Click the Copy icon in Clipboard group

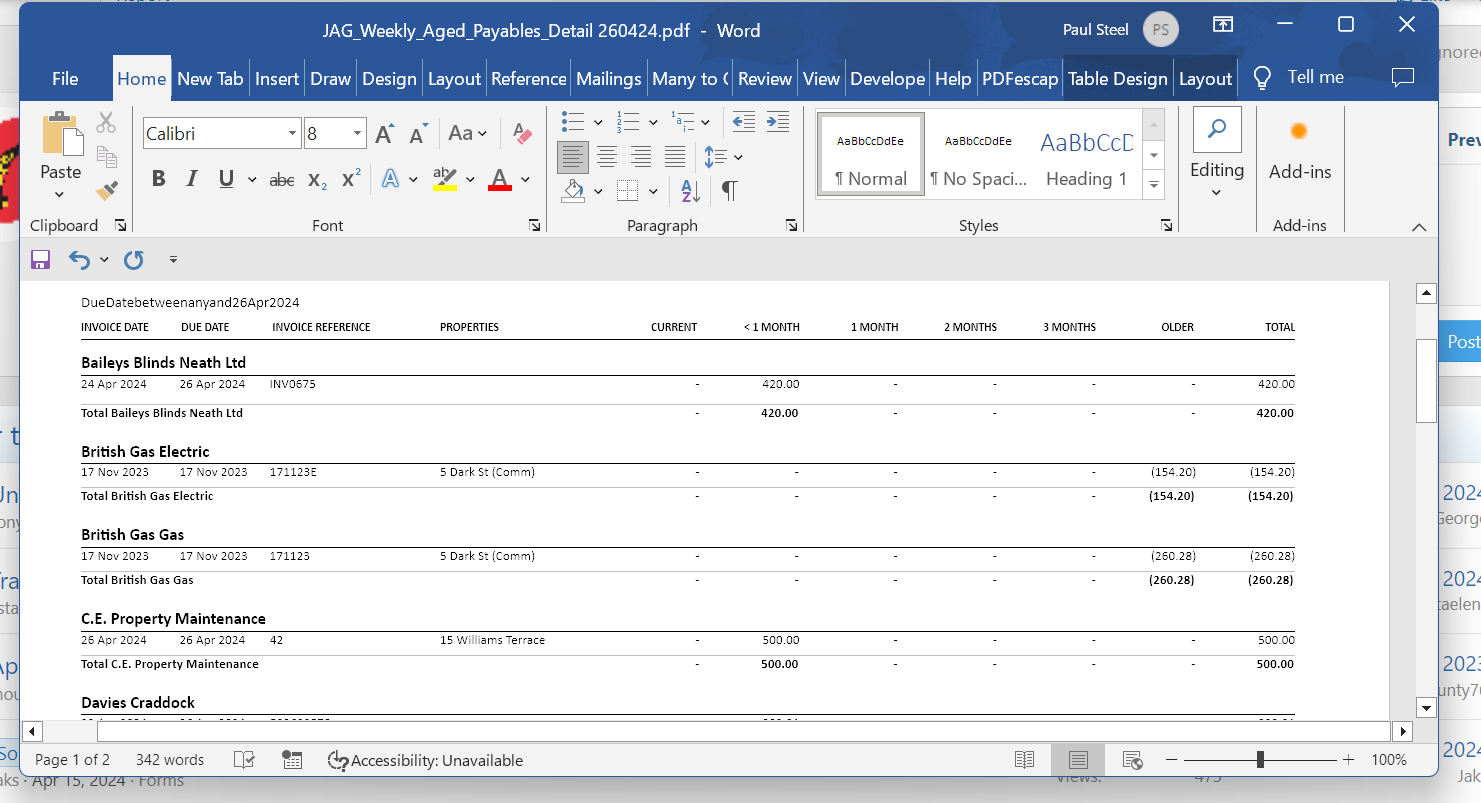point(106,156)
